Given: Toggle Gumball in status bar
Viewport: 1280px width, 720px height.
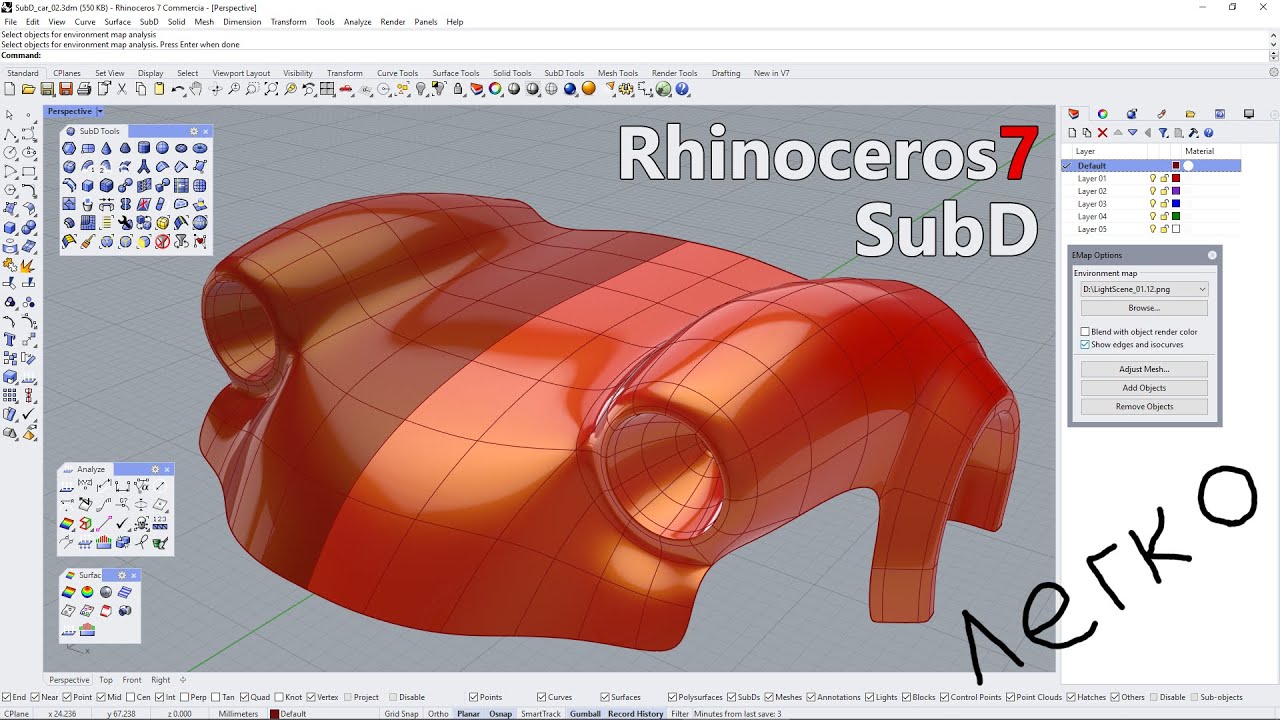Looking at the screenshot, I should tap(585, 714).
